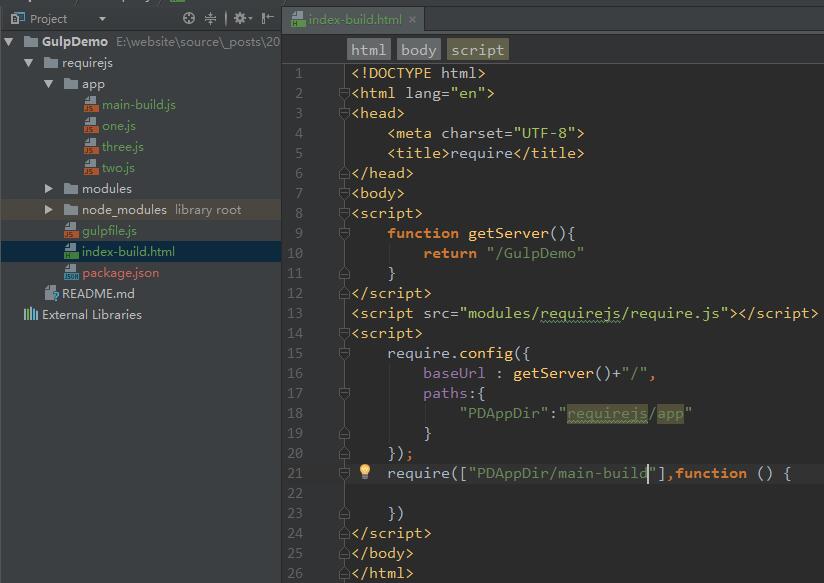
Task: Fold the body block at line 7
Action: point(344,193)
